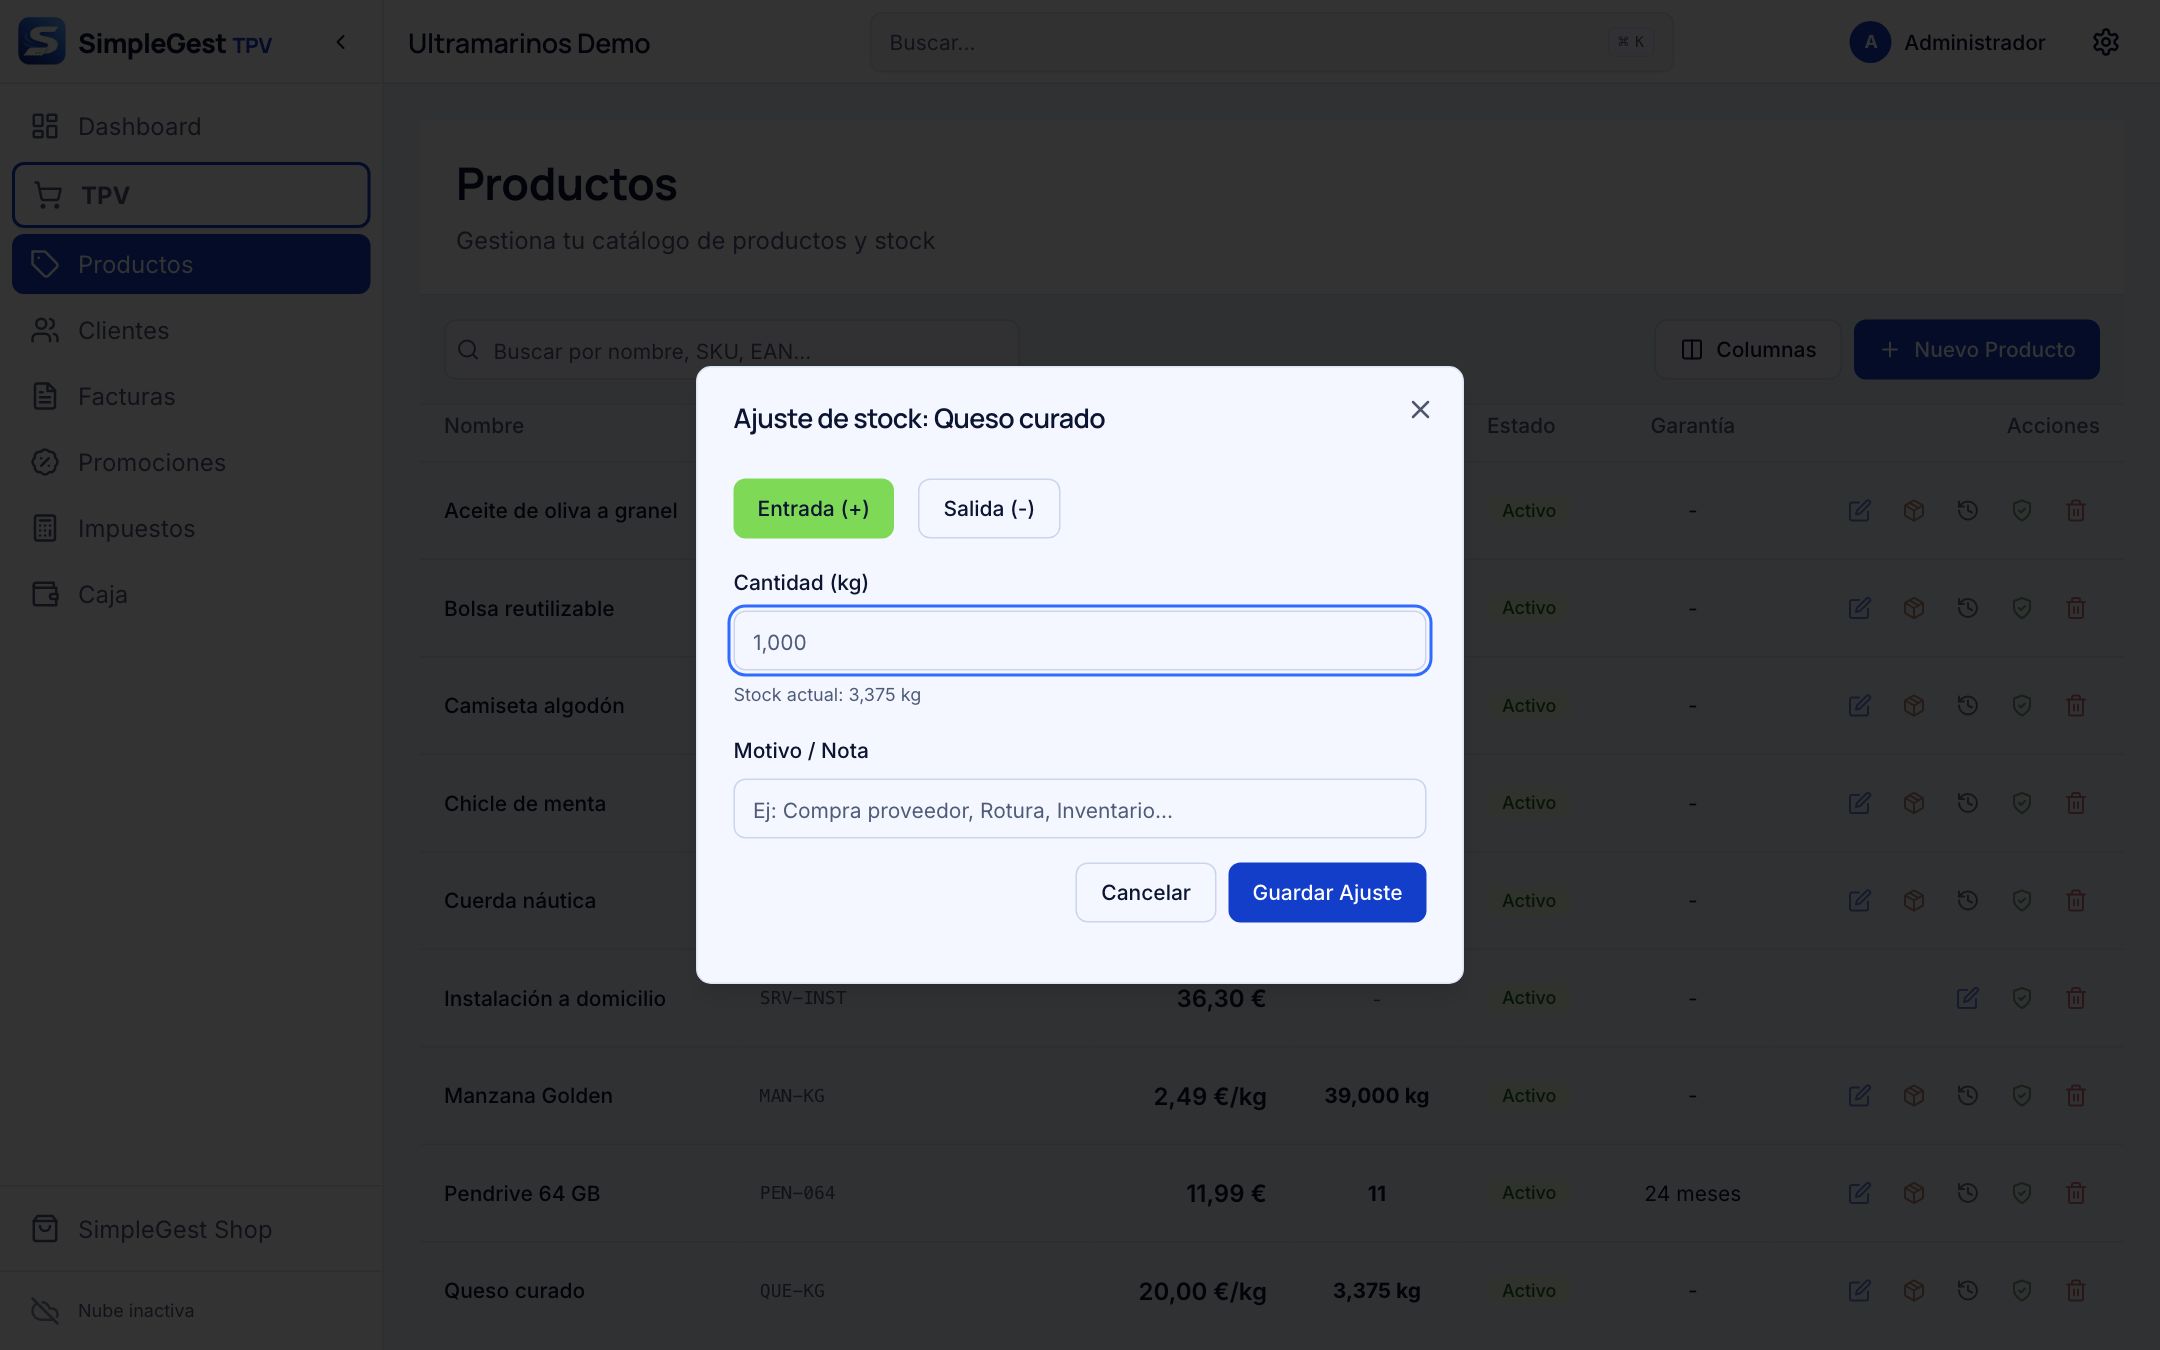Select the Salida (-) option

(988, 508)
